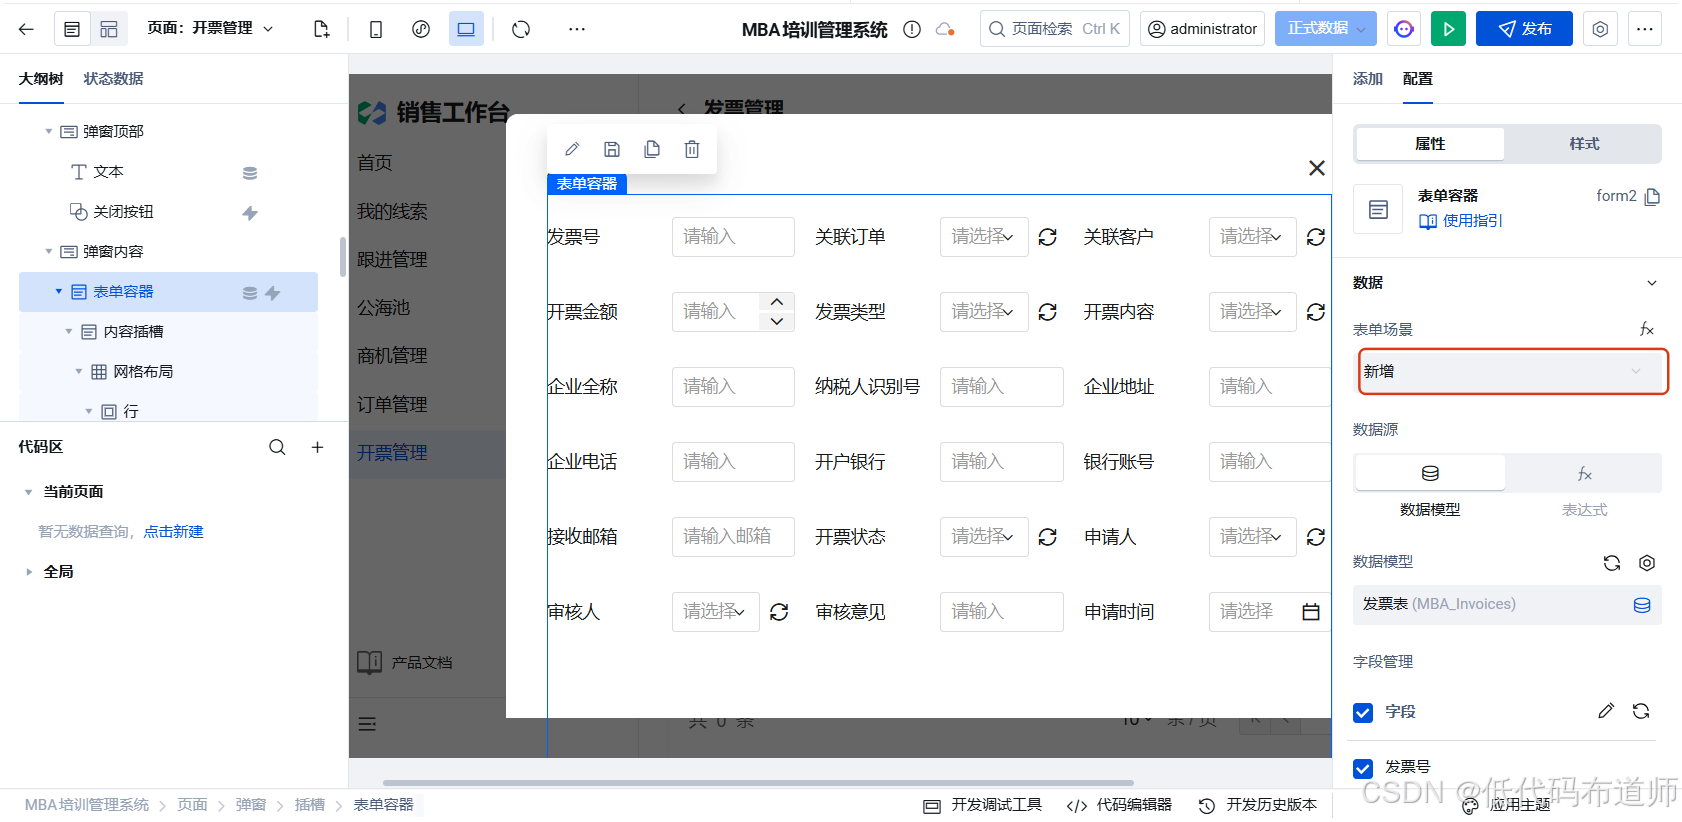This screenshot has height=822, width=1682.
Task: Select the 属性 tab
Action: coord(1430,143)
